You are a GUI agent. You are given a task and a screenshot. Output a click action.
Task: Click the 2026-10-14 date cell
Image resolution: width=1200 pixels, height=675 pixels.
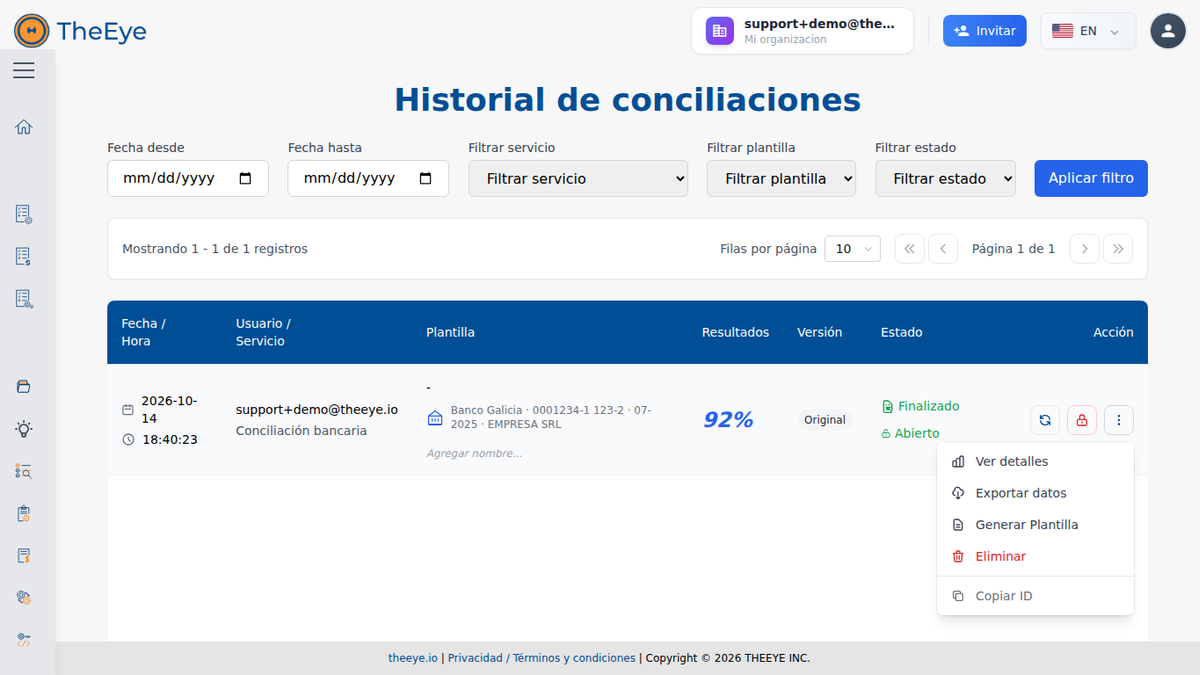click(x=169, y=409)
